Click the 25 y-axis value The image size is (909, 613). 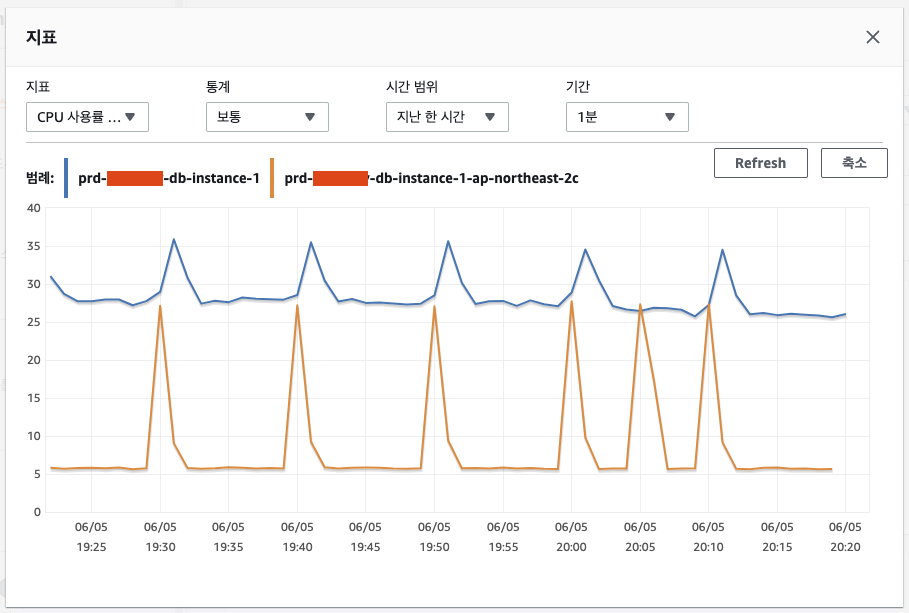pyautogui.click(x=34, y=322)
